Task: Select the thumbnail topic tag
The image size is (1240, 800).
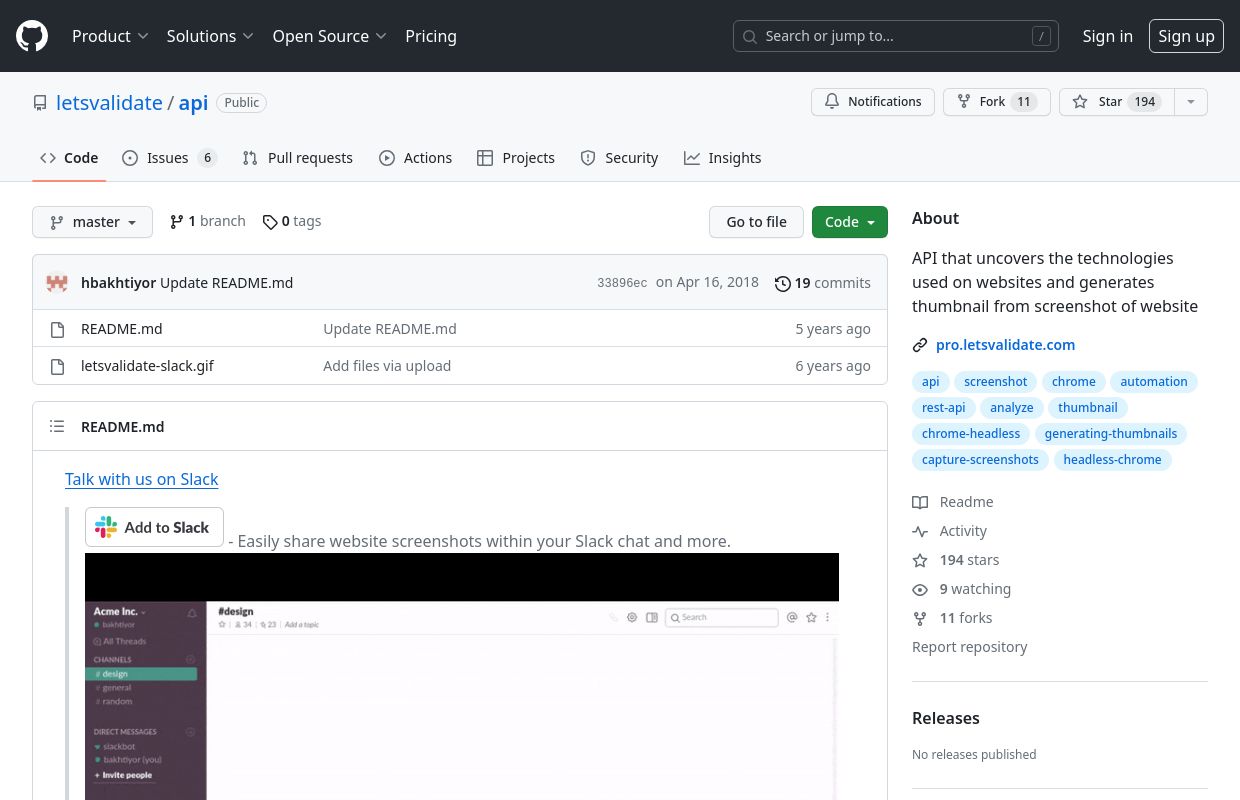Action: point(1088,408)
